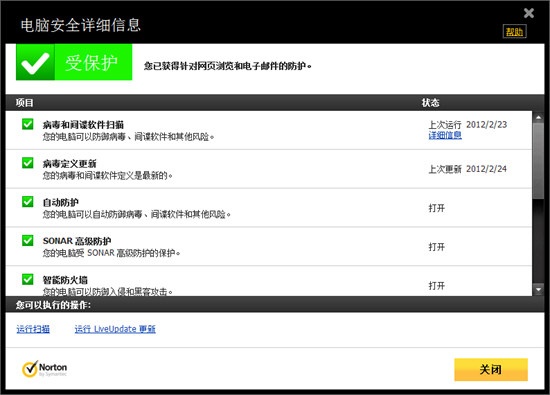Click the green check beside 病毒和间谍软件扫描

(x=27, y=124)
